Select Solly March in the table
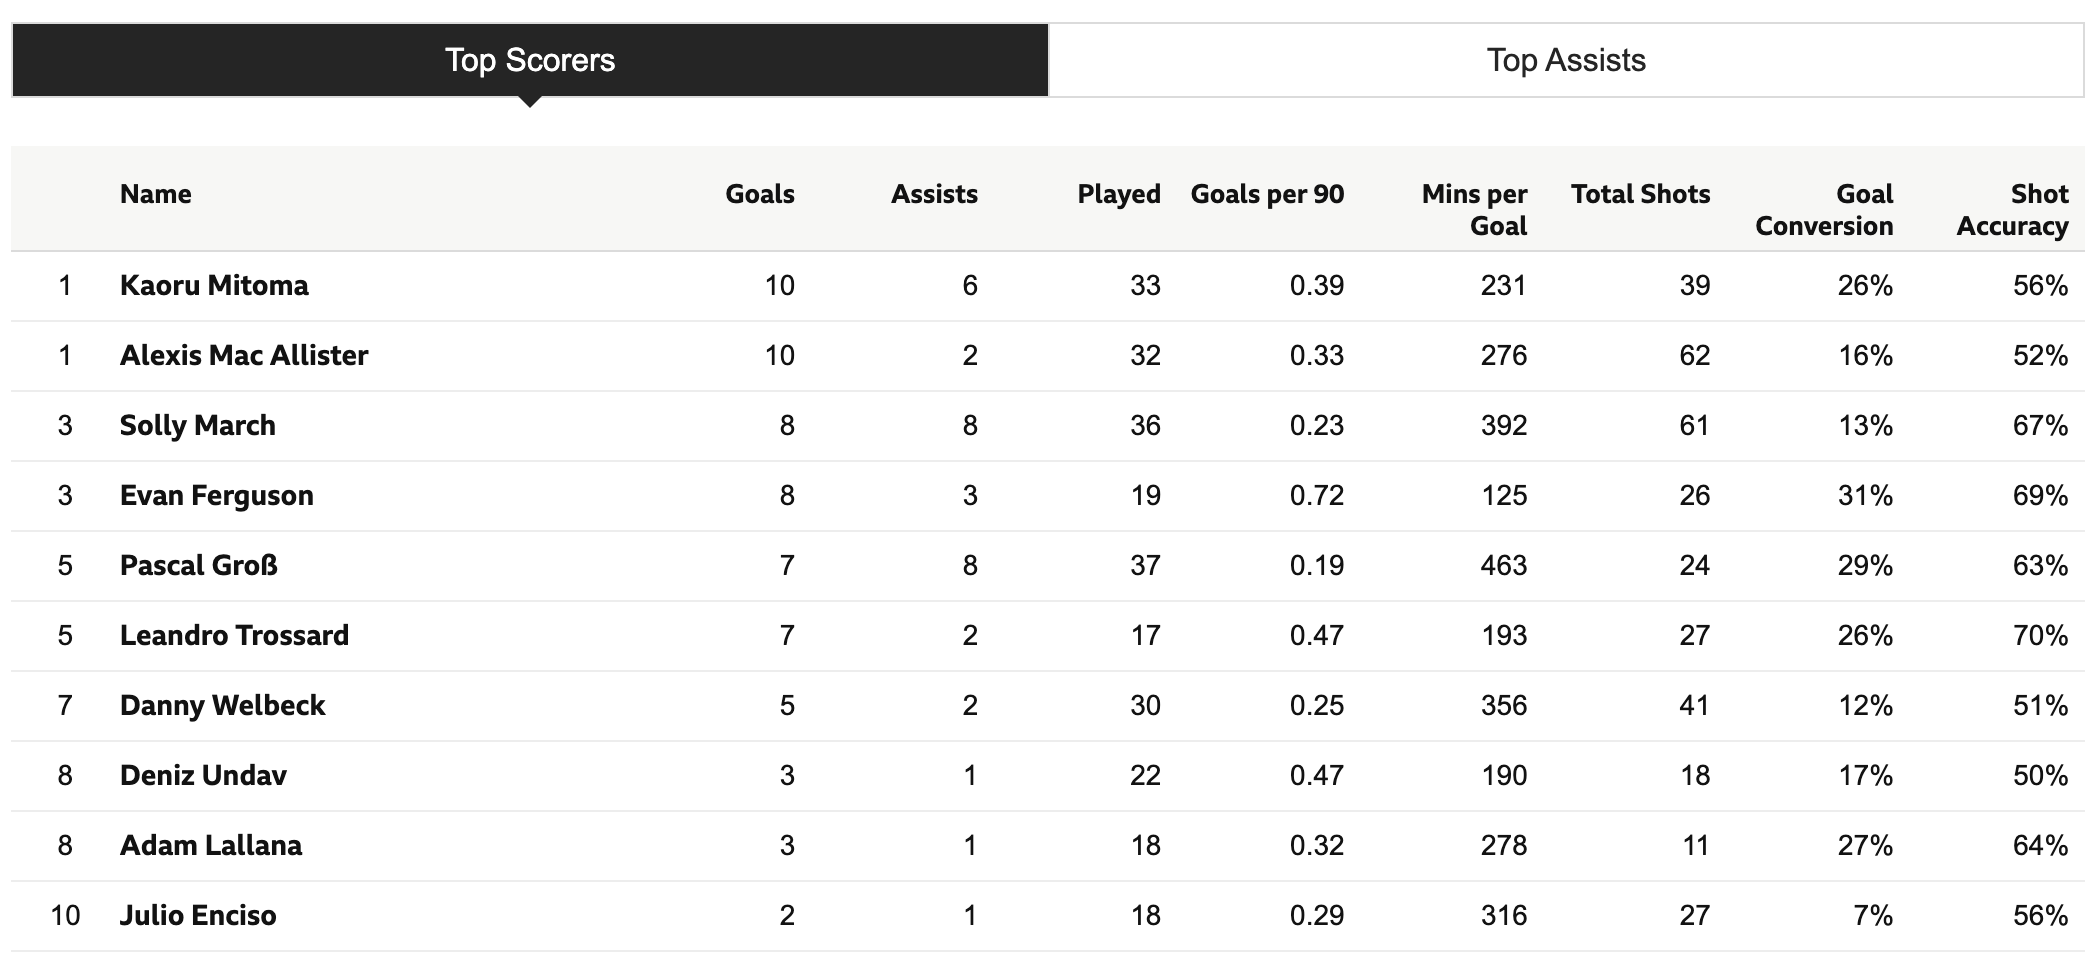Screen dimensions: 2094x956 198,426
